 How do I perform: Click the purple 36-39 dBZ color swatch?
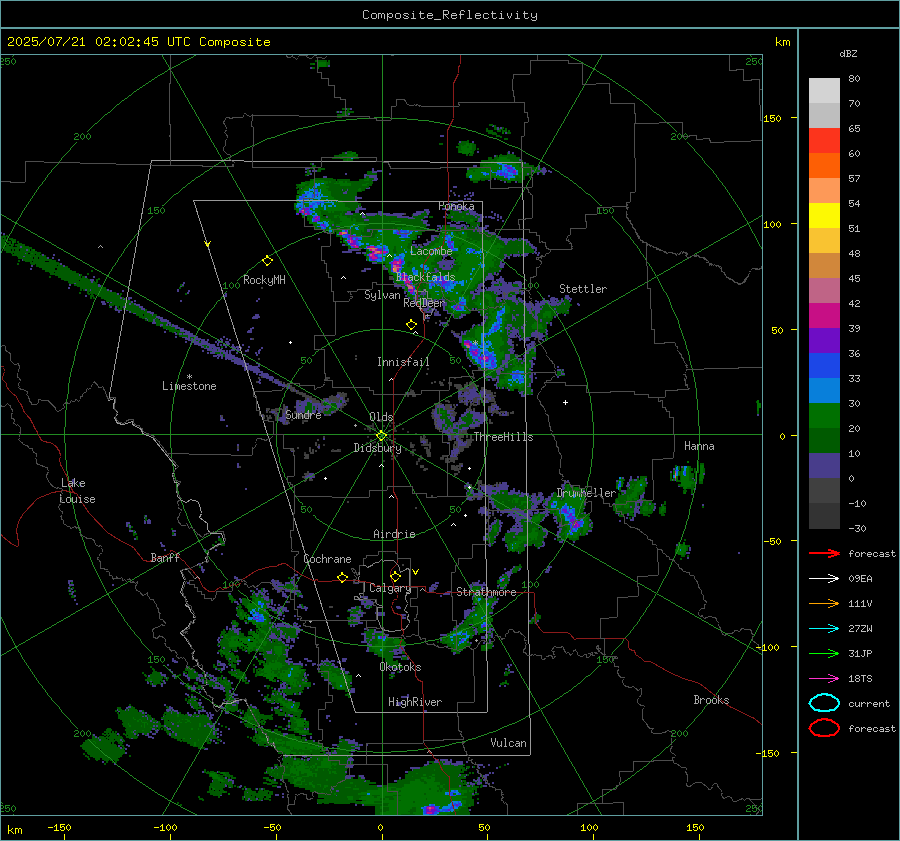[x=824, y=340]
